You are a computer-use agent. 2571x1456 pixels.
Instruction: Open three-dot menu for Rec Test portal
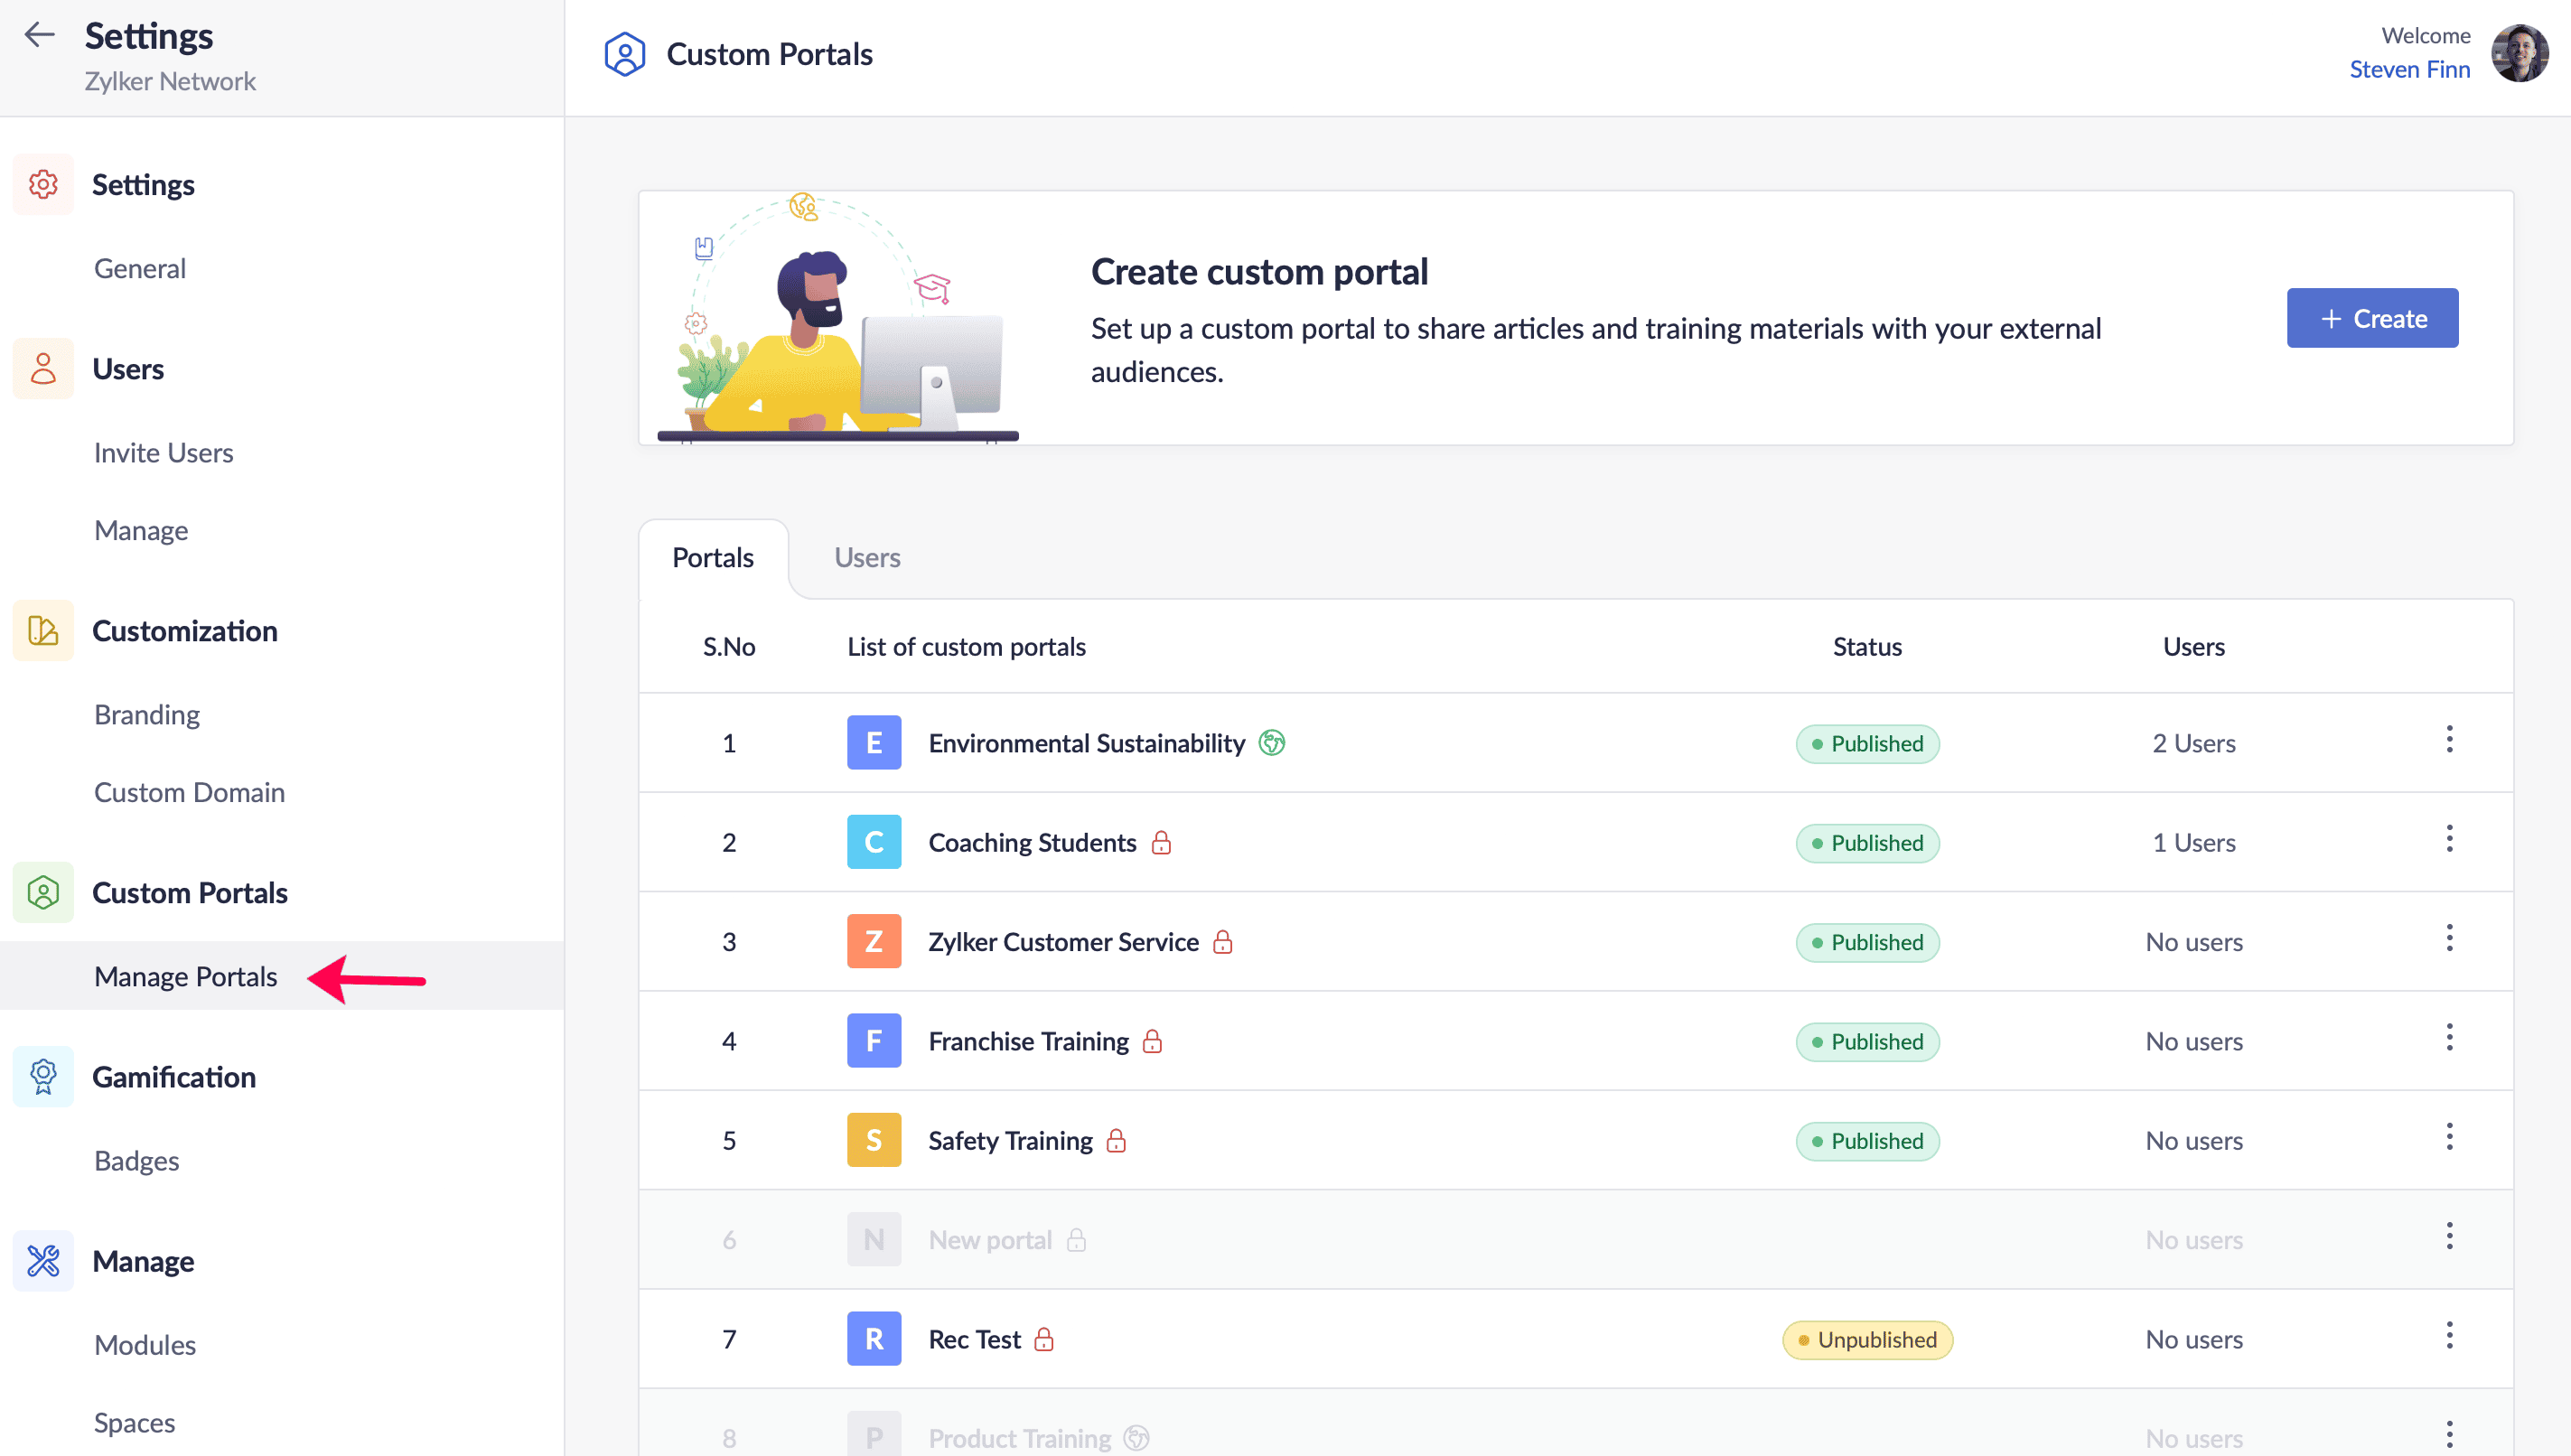tap(2449, 1336)
